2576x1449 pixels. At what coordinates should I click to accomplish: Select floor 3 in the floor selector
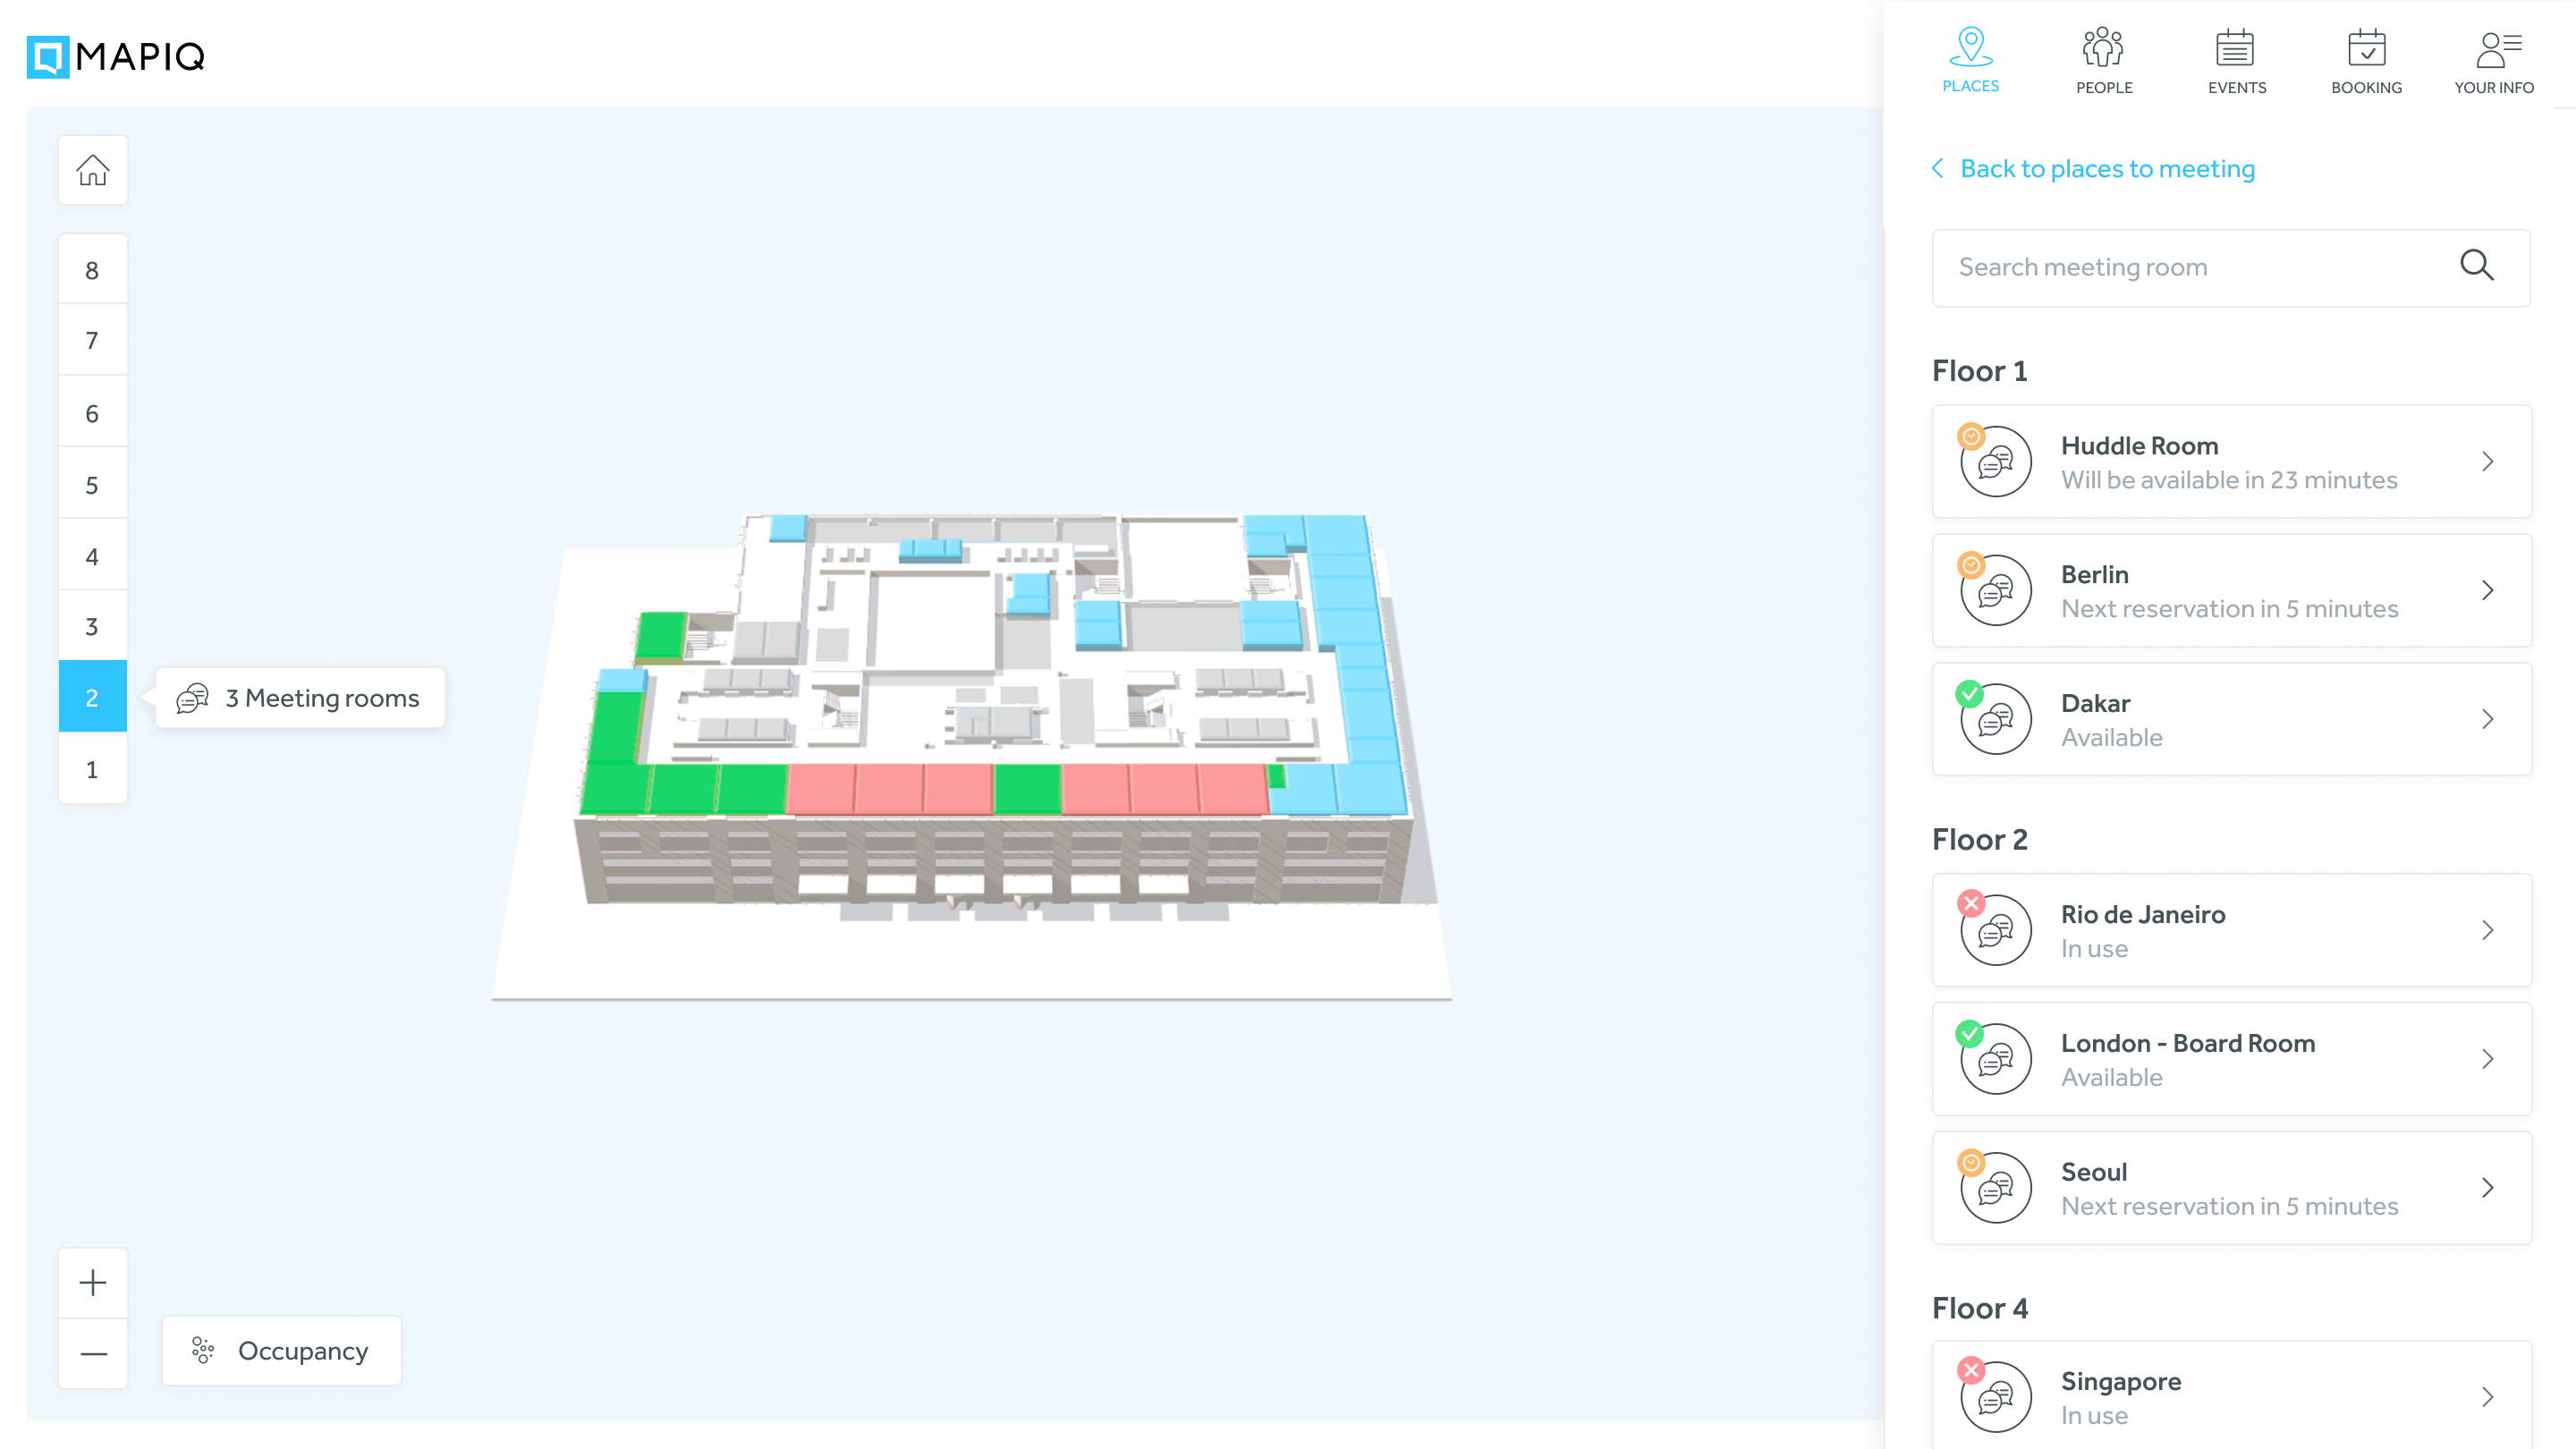click(92, 626)
